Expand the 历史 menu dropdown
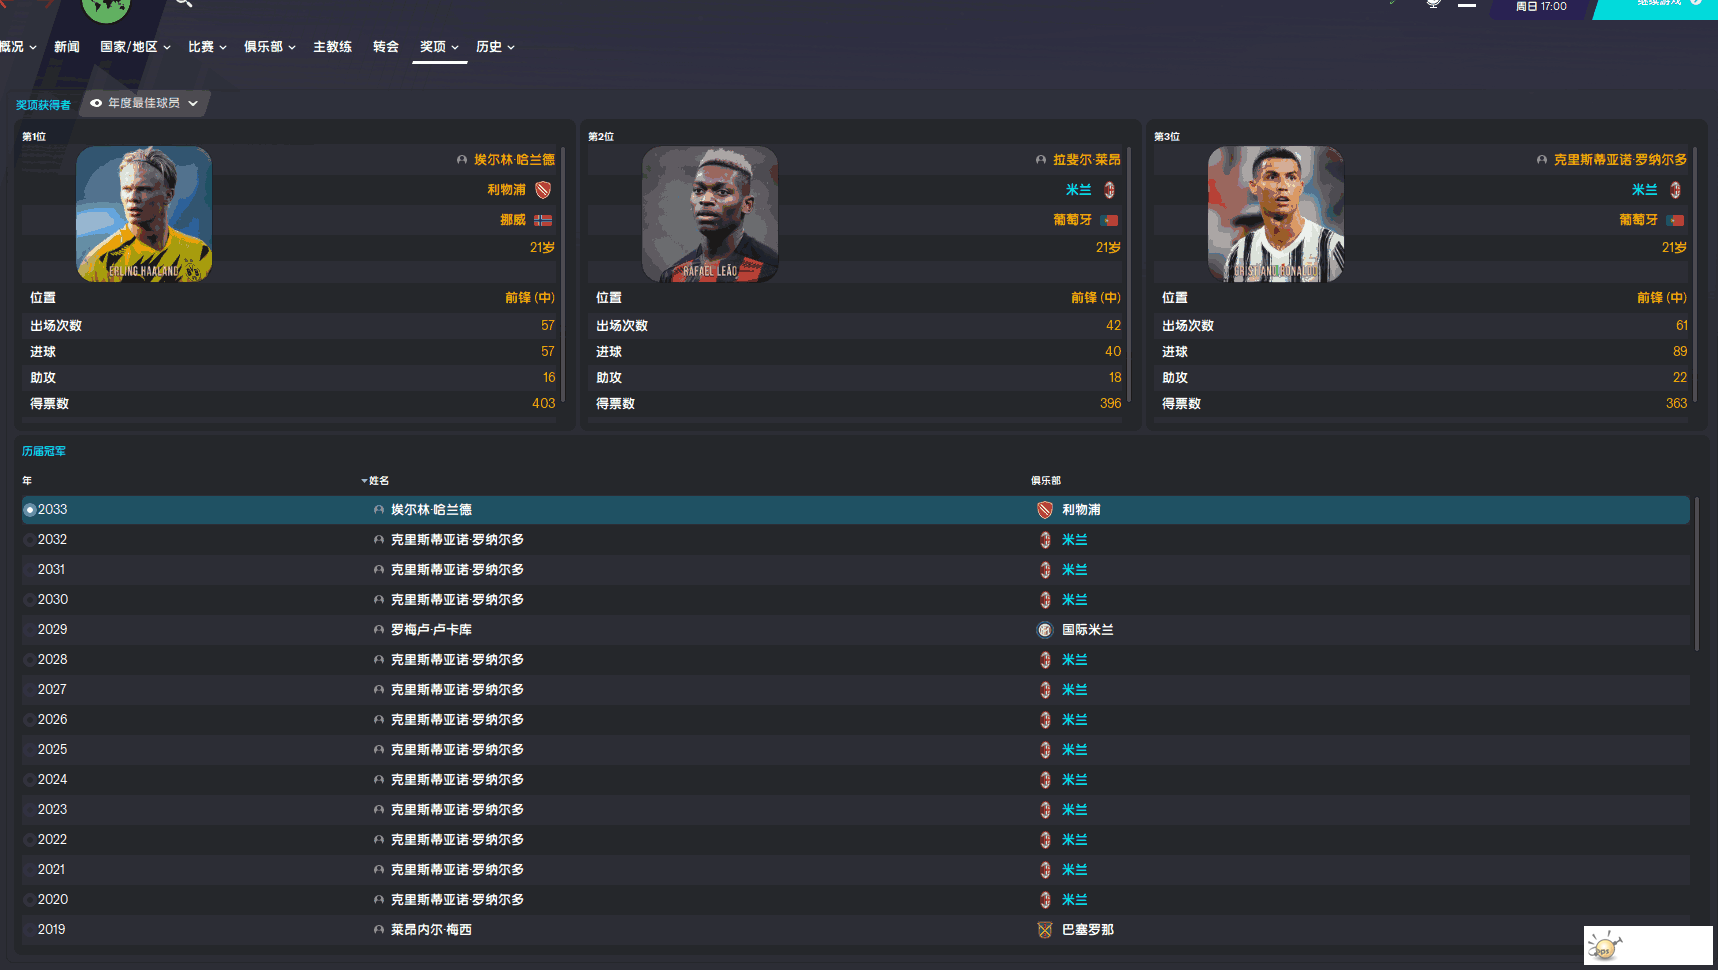The width and height of the screenshot is (1718, 970). click(x=495, y=47)
